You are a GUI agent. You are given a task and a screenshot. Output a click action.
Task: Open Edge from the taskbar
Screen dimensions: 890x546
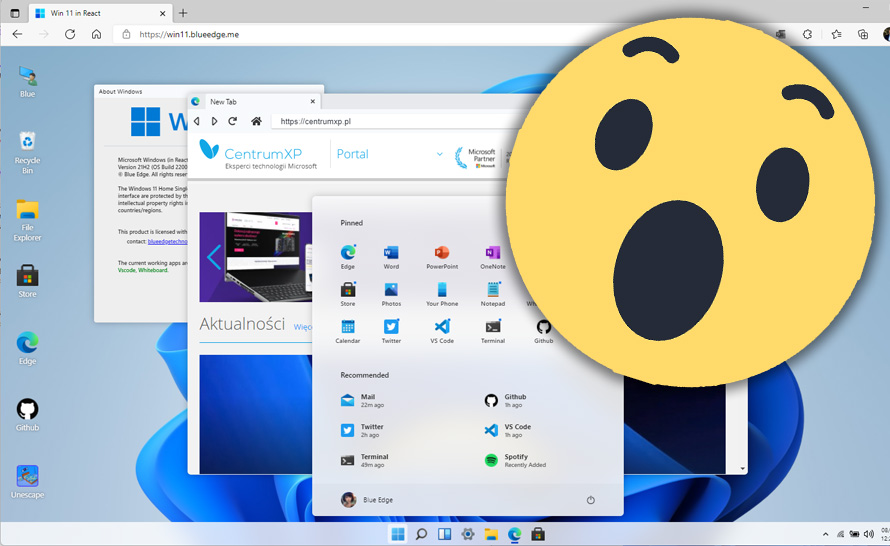515,534
